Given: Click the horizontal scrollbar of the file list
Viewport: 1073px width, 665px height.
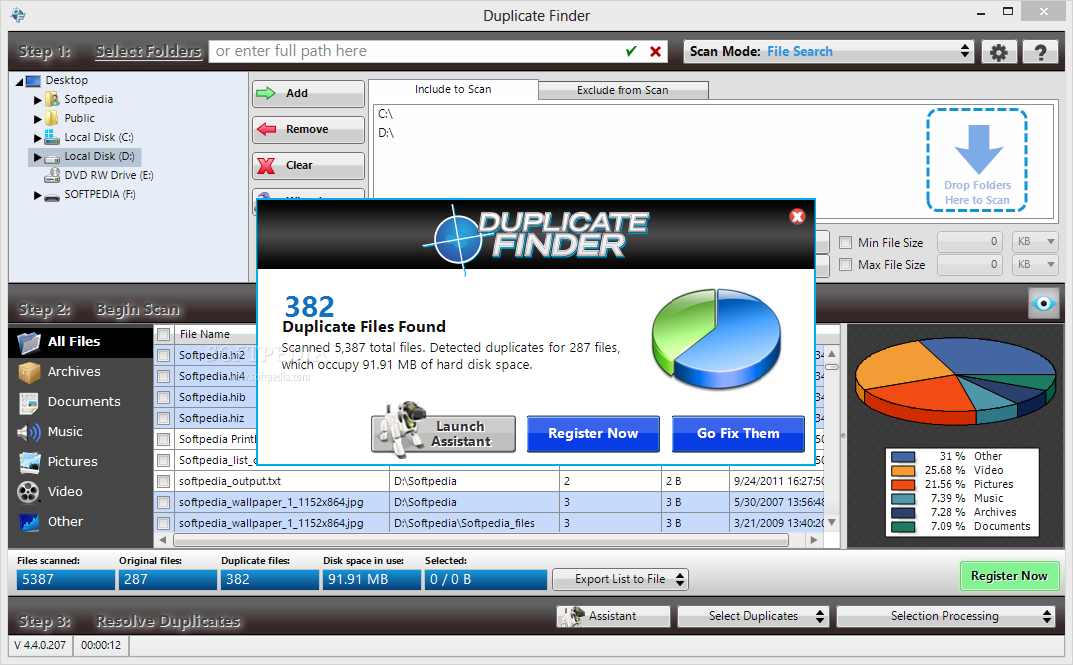Looking at the screenshot, I should (x=480, y=540).
